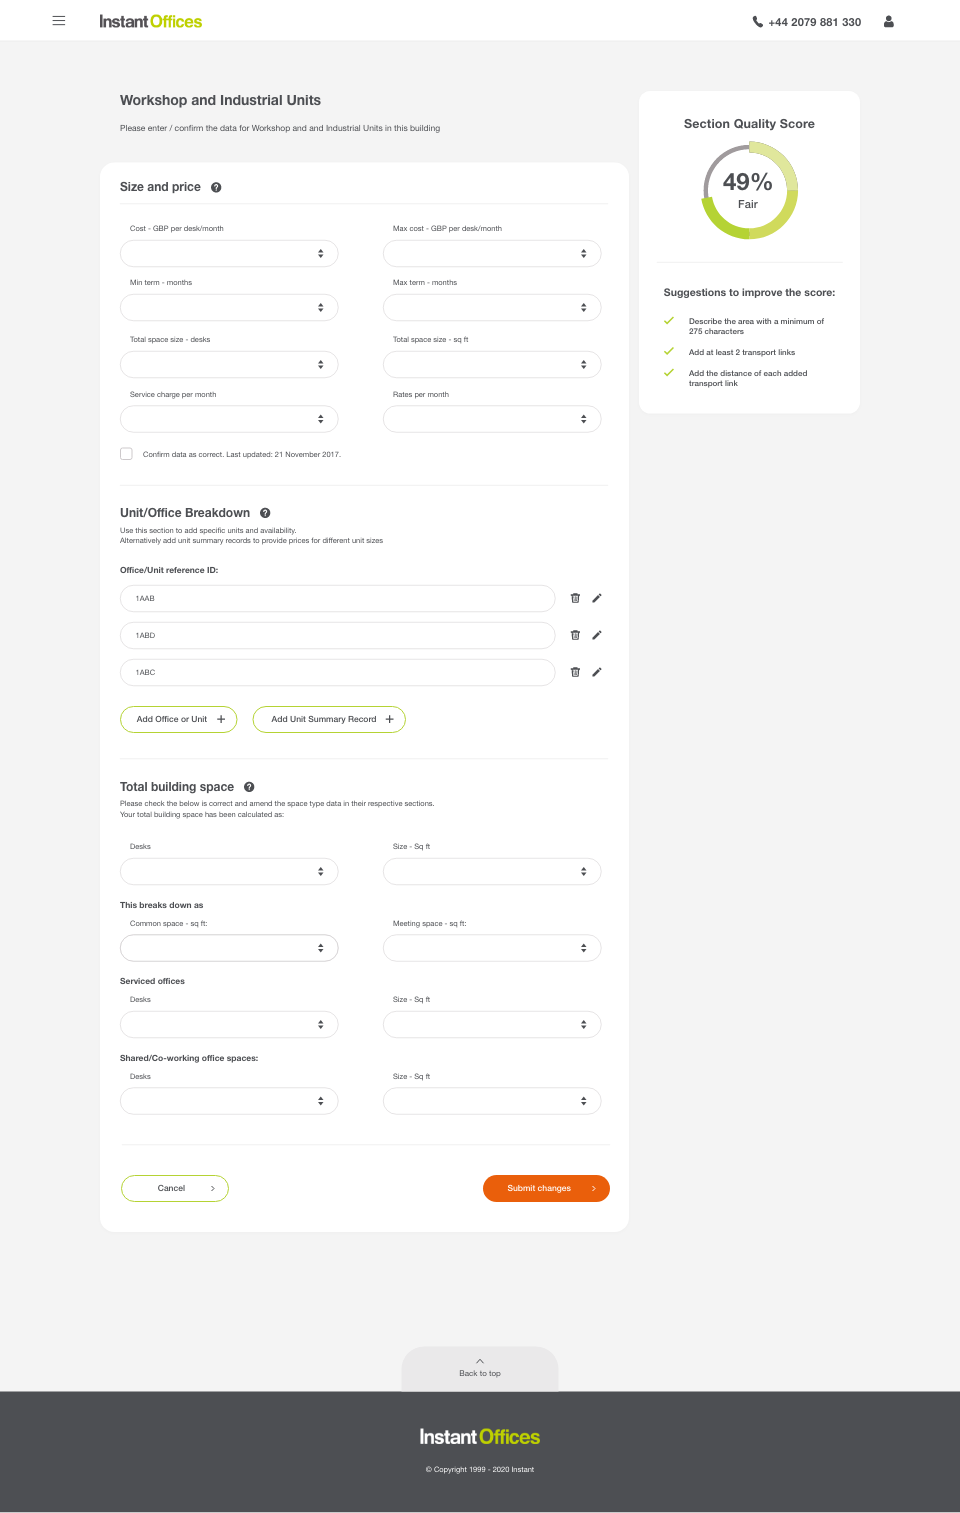Viewport: 960px width, 1513px height.
Task: Click 'Section Quality Score' heading
Action: pyautogui.click(x=749, y=124)
